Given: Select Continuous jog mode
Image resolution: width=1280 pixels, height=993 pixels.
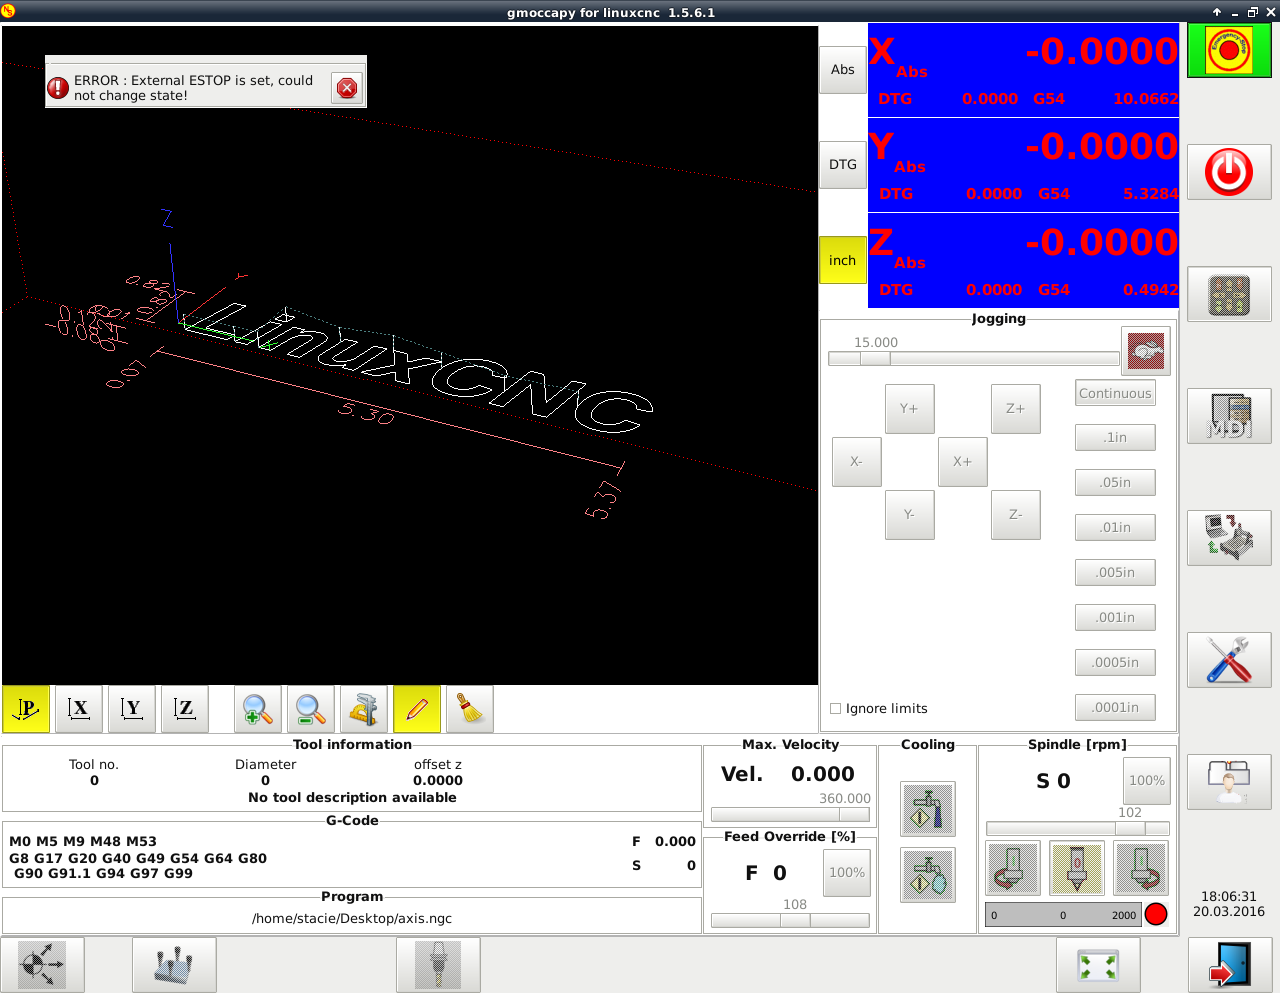Looking at the screenshot, I should coord(1116,393).
